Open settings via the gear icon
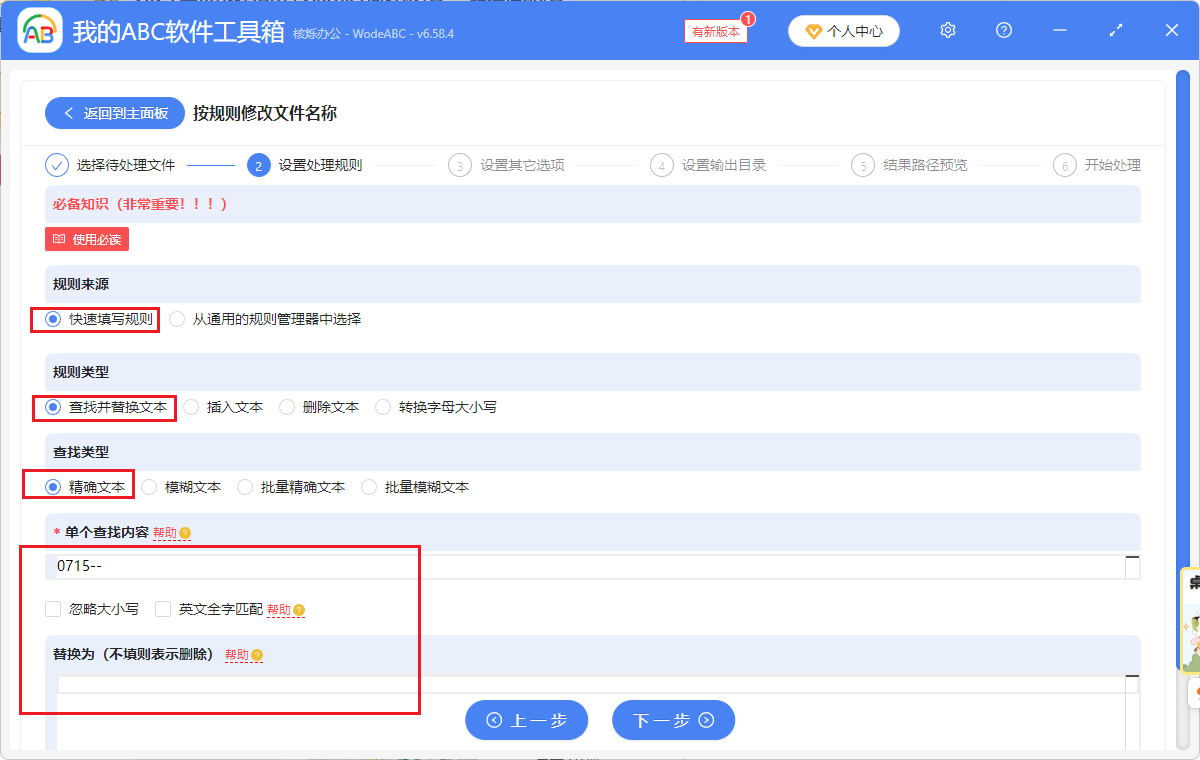This screenshot has width=1200, height=760. coord(947,30)
